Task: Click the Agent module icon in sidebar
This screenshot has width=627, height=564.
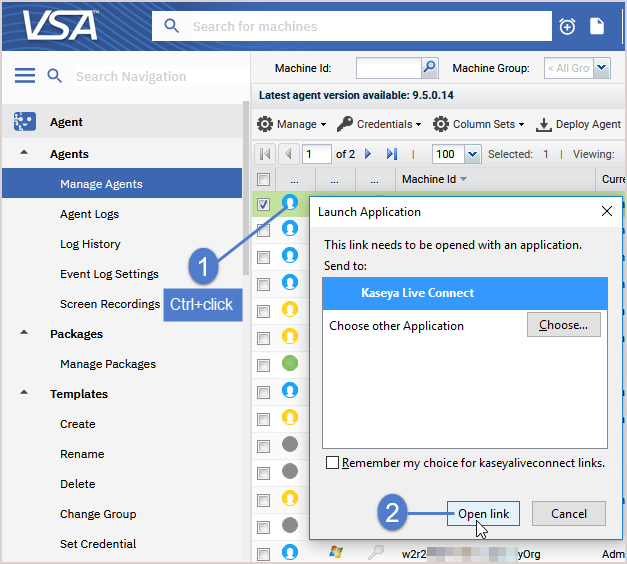Action: (25, 122)
